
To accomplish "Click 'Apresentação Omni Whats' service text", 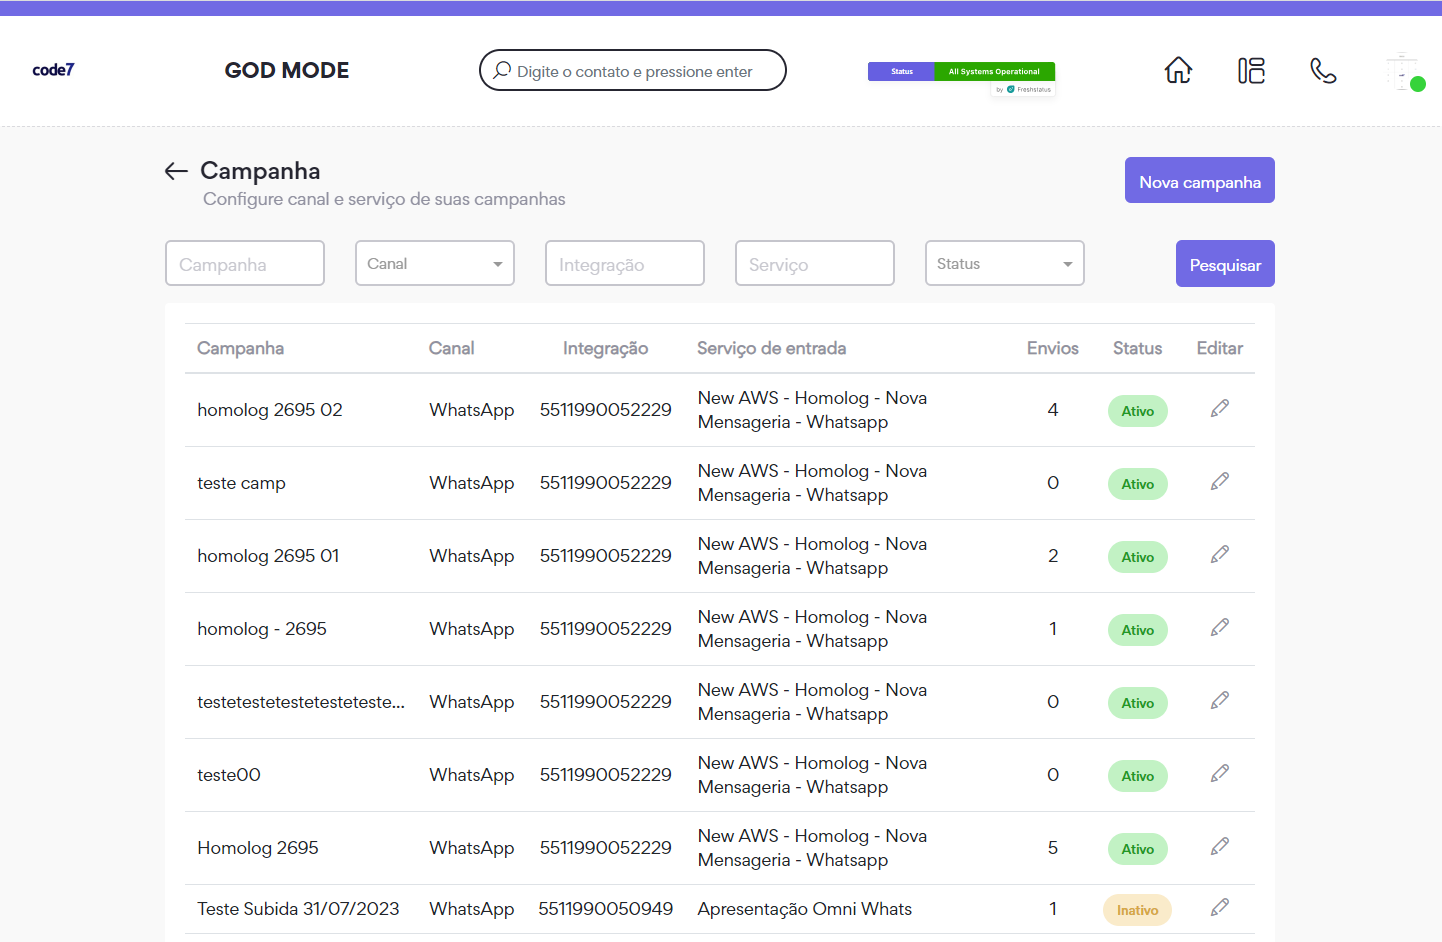I will 805,909.
